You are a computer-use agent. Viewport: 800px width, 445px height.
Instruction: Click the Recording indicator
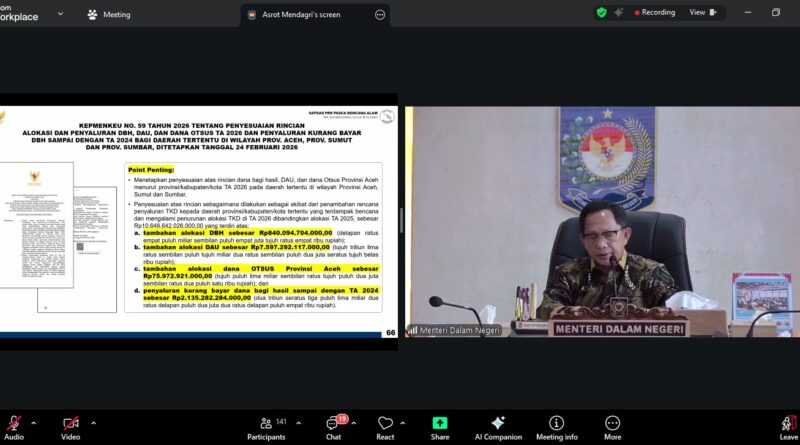pyautogui.click(x=651, y=13)
